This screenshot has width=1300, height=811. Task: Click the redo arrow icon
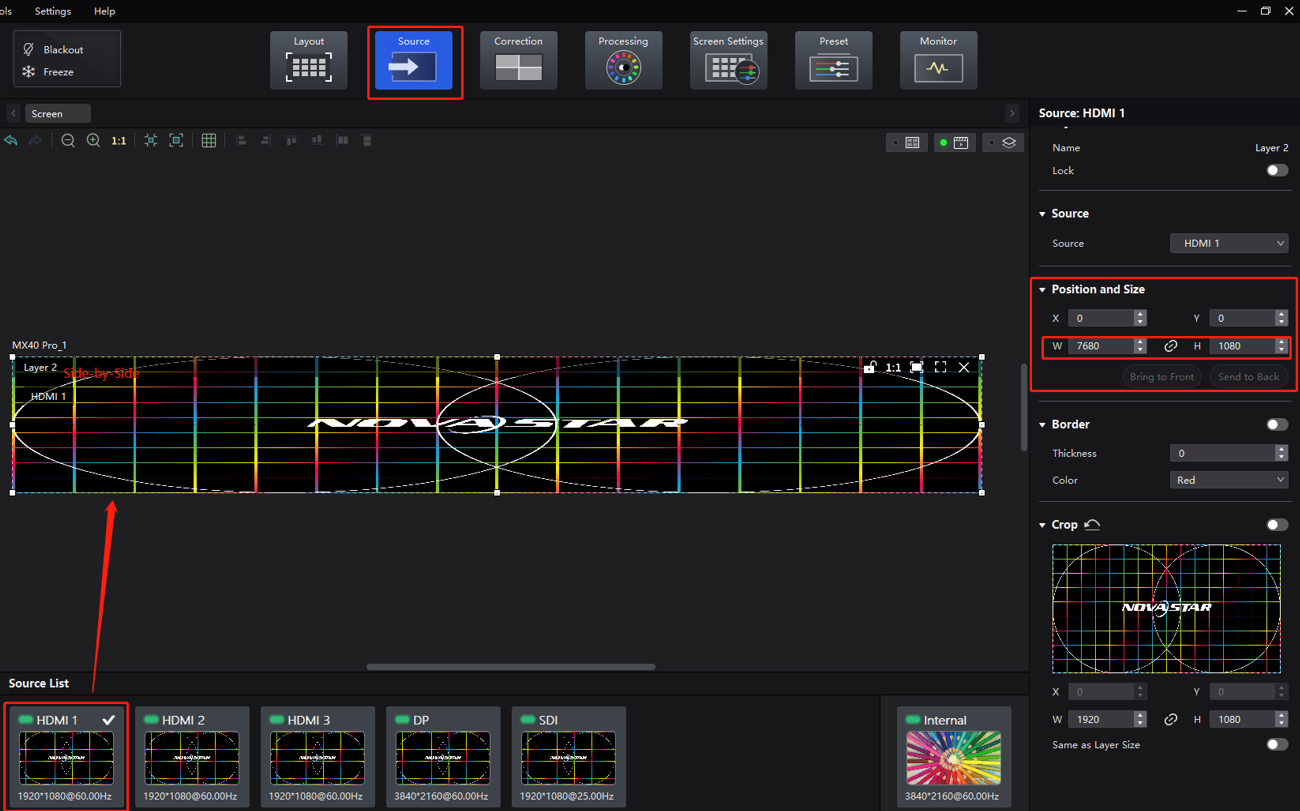click(x=35, y=141)
